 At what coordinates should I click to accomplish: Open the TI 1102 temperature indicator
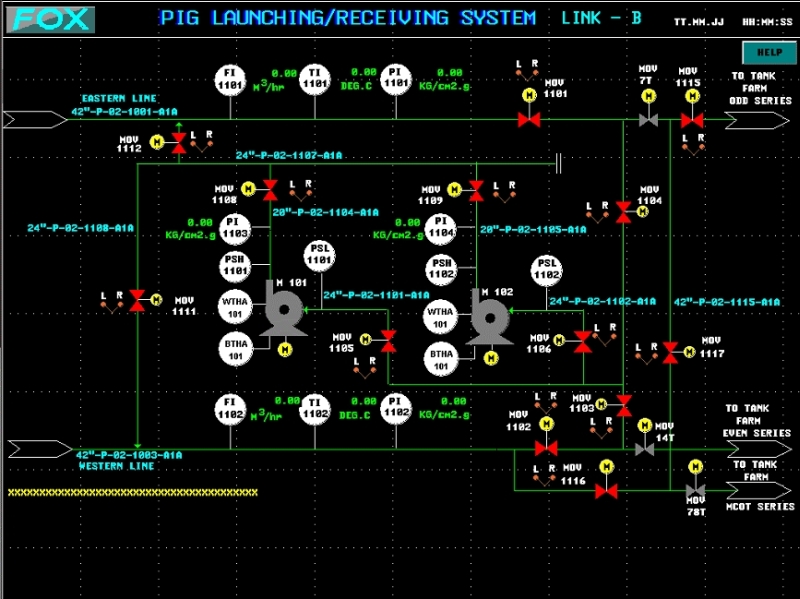click(315, 410)
